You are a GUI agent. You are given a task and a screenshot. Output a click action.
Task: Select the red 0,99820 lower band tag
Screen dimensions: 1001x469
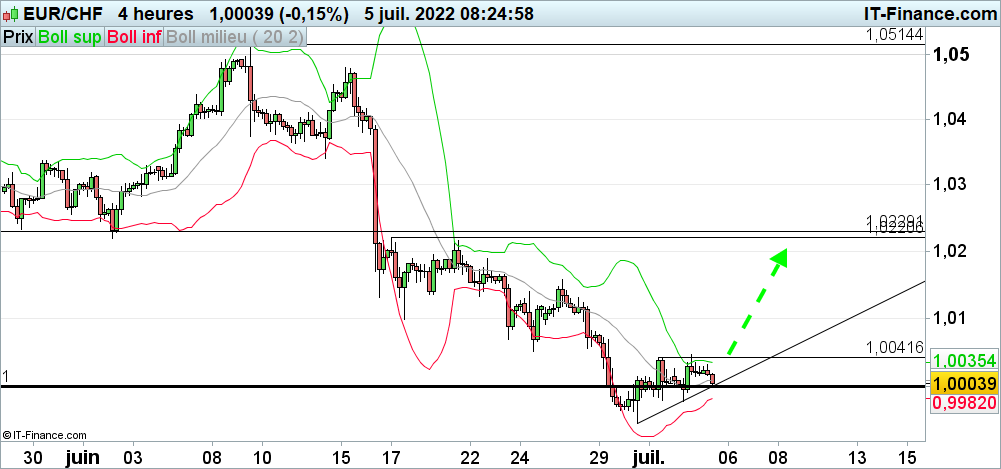(x=963, y=403)
